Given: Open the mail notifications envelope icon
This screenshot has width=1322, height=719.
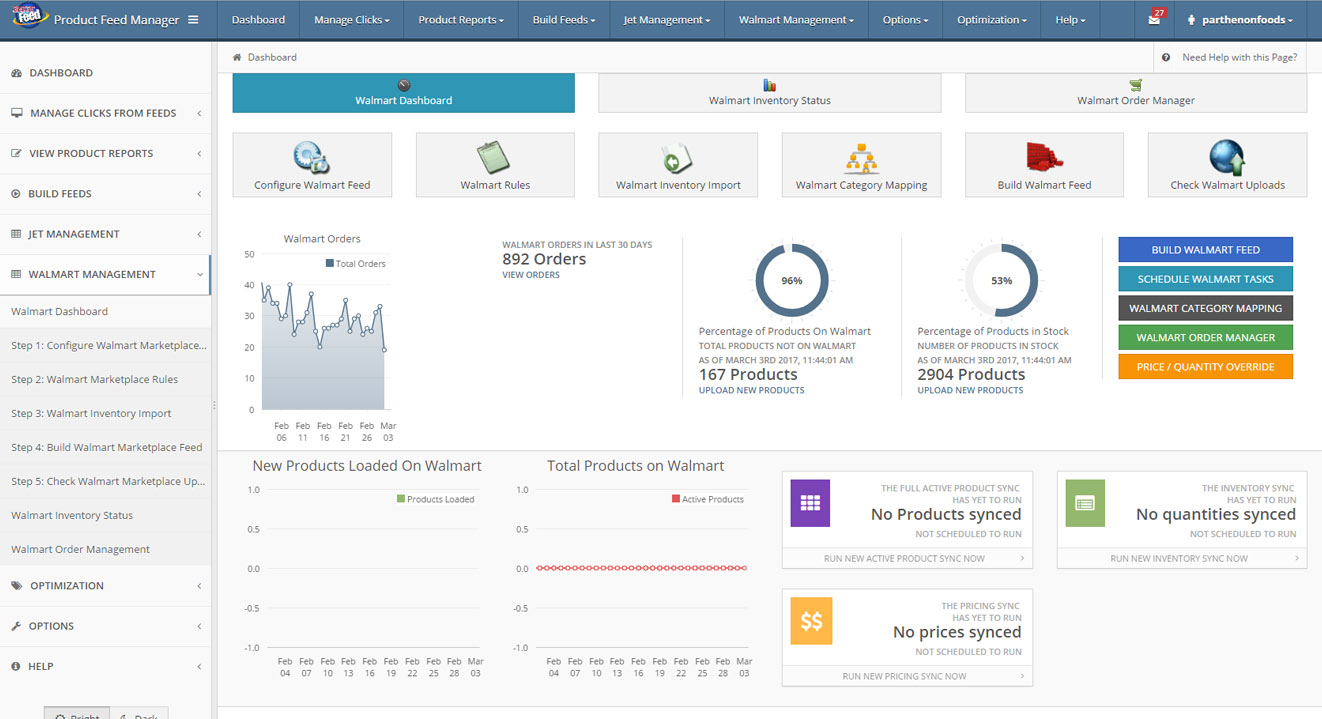Looking at the screenshot, I should 1154,20.
